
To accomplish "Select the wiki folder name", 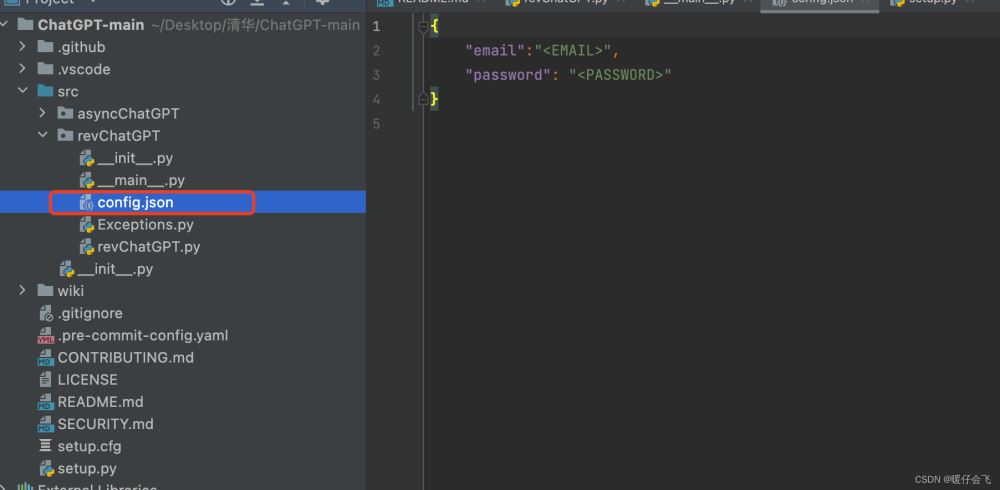I will (x=70, y=291).
